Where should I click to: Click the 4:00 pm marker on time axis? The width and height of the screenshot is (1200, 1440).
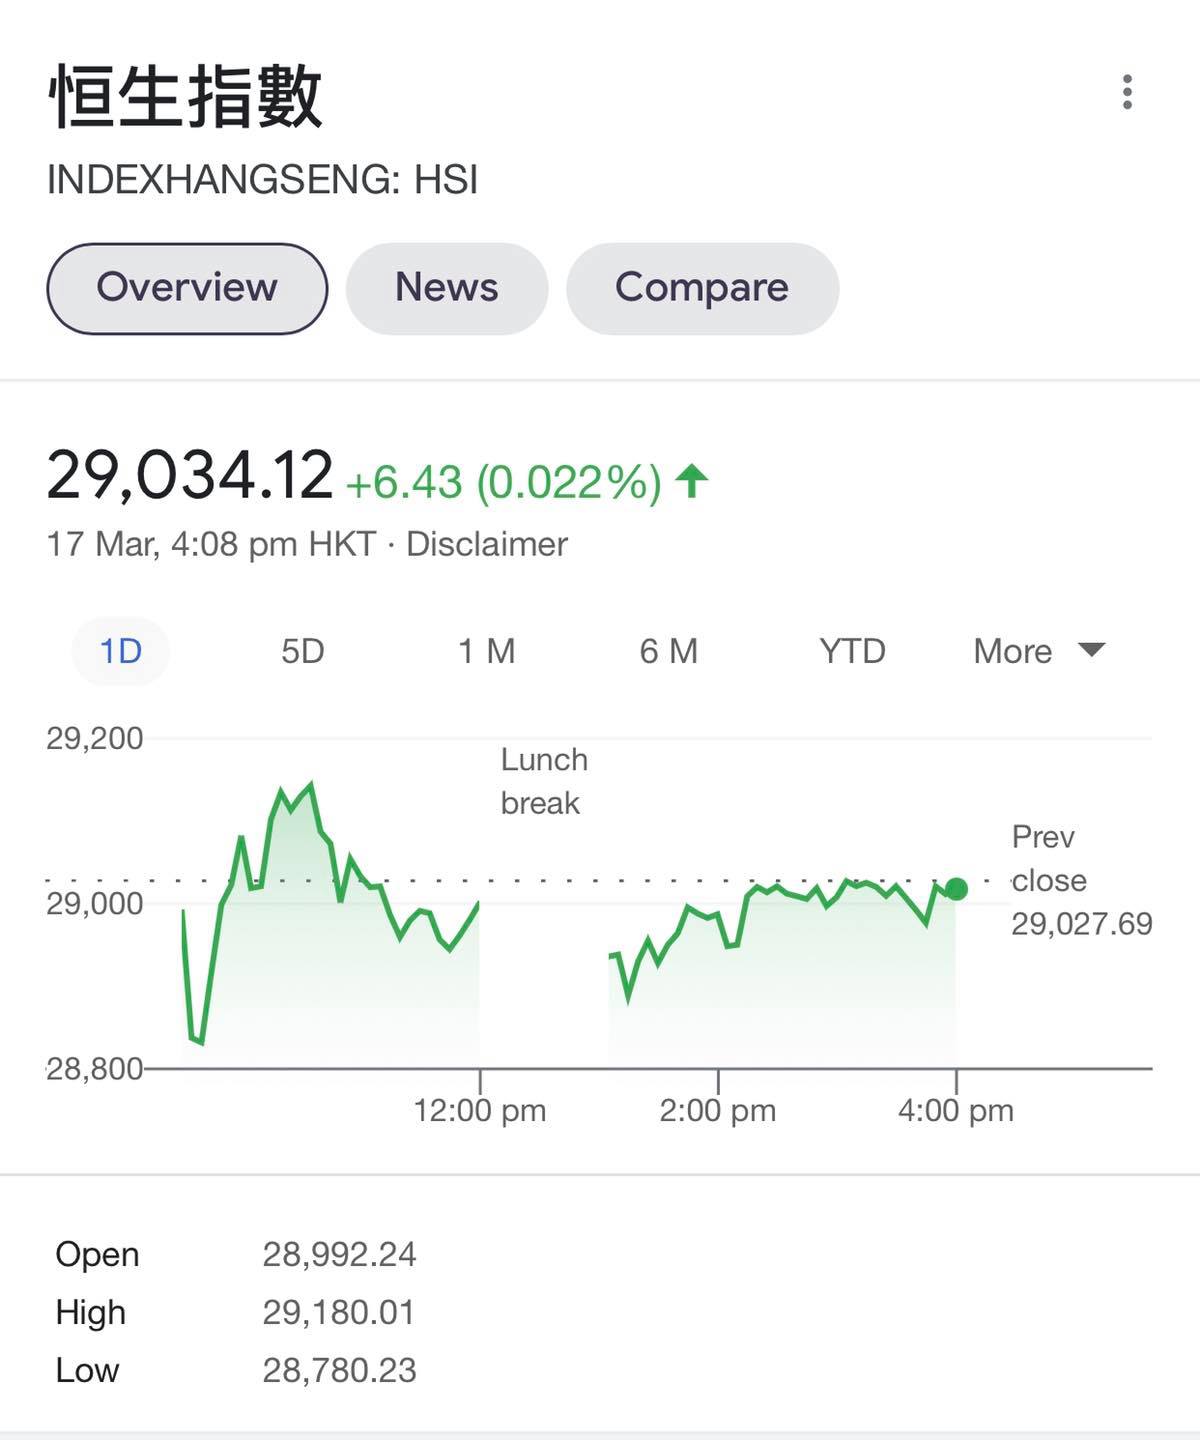pyautogui.click(x=956, y=1110)
